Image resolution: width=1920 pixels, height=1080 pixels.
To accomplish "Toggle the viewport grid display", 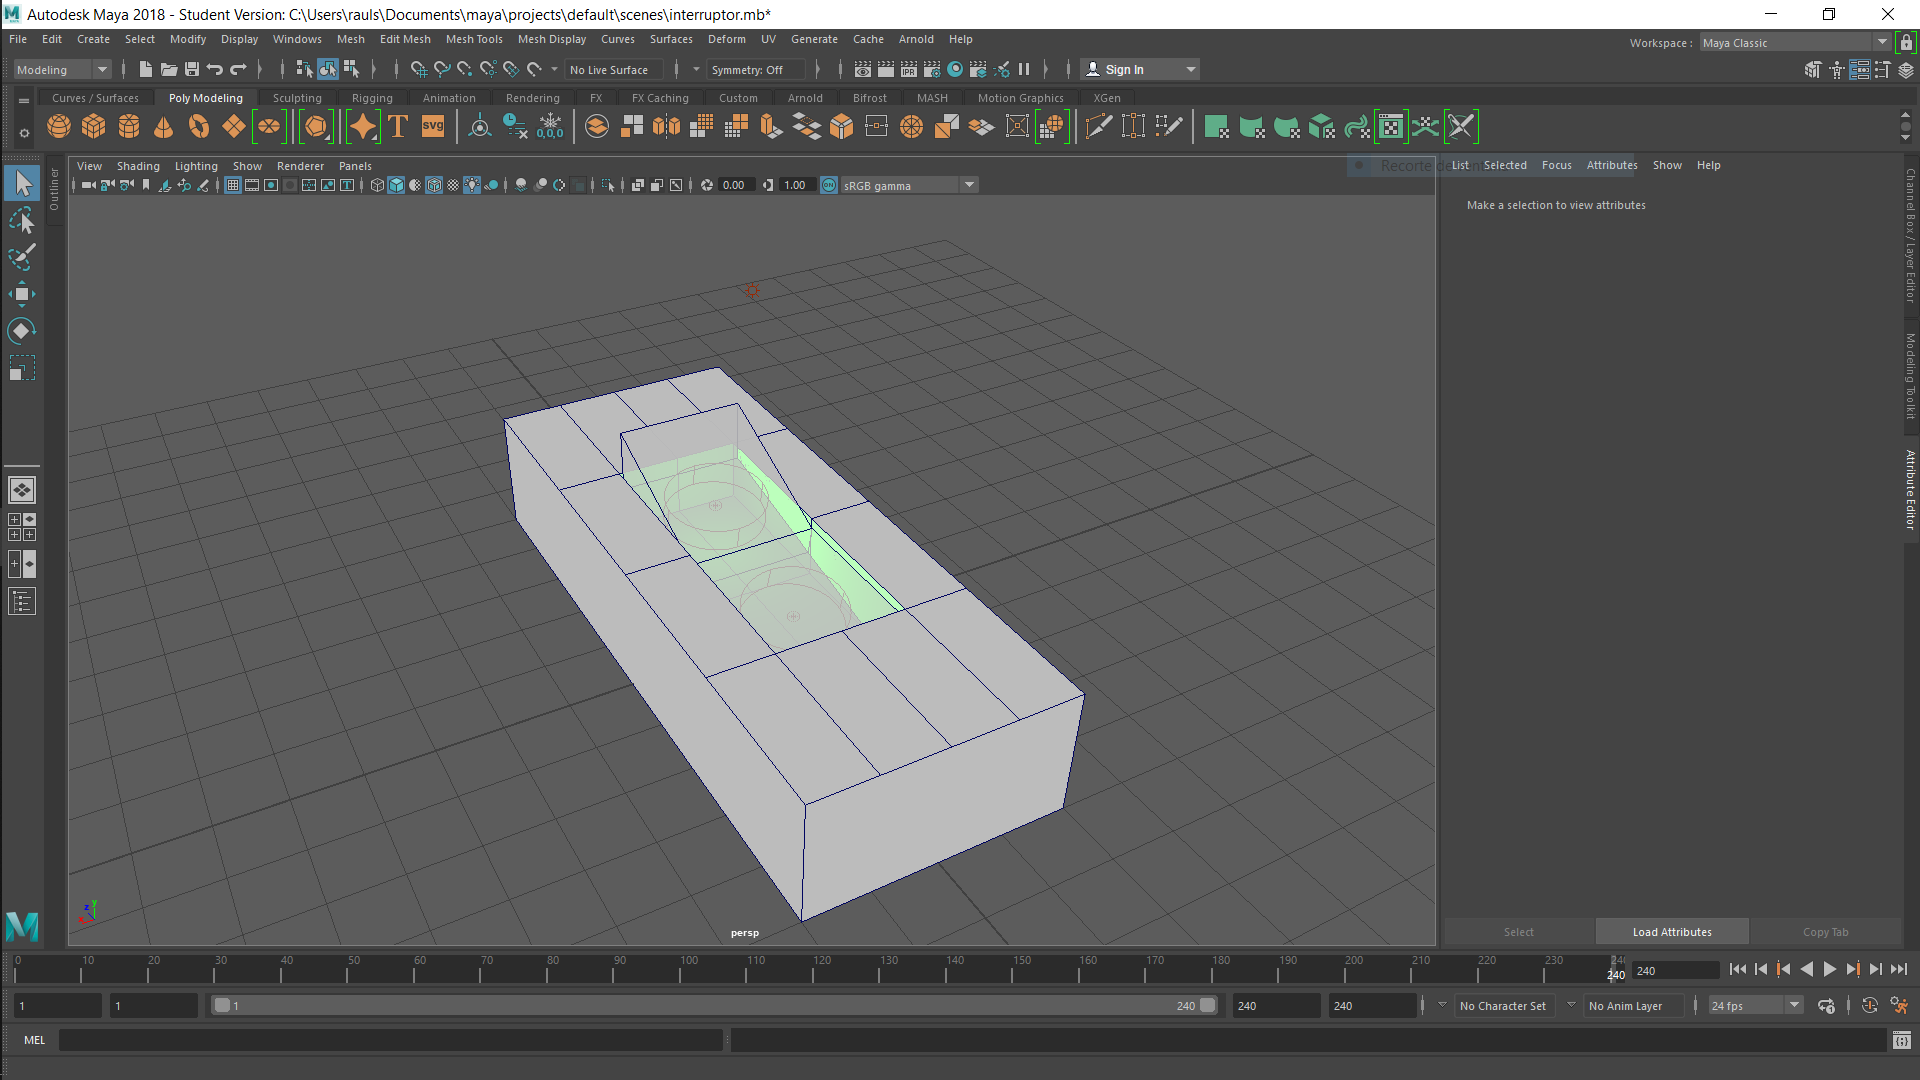I will 233,185.
